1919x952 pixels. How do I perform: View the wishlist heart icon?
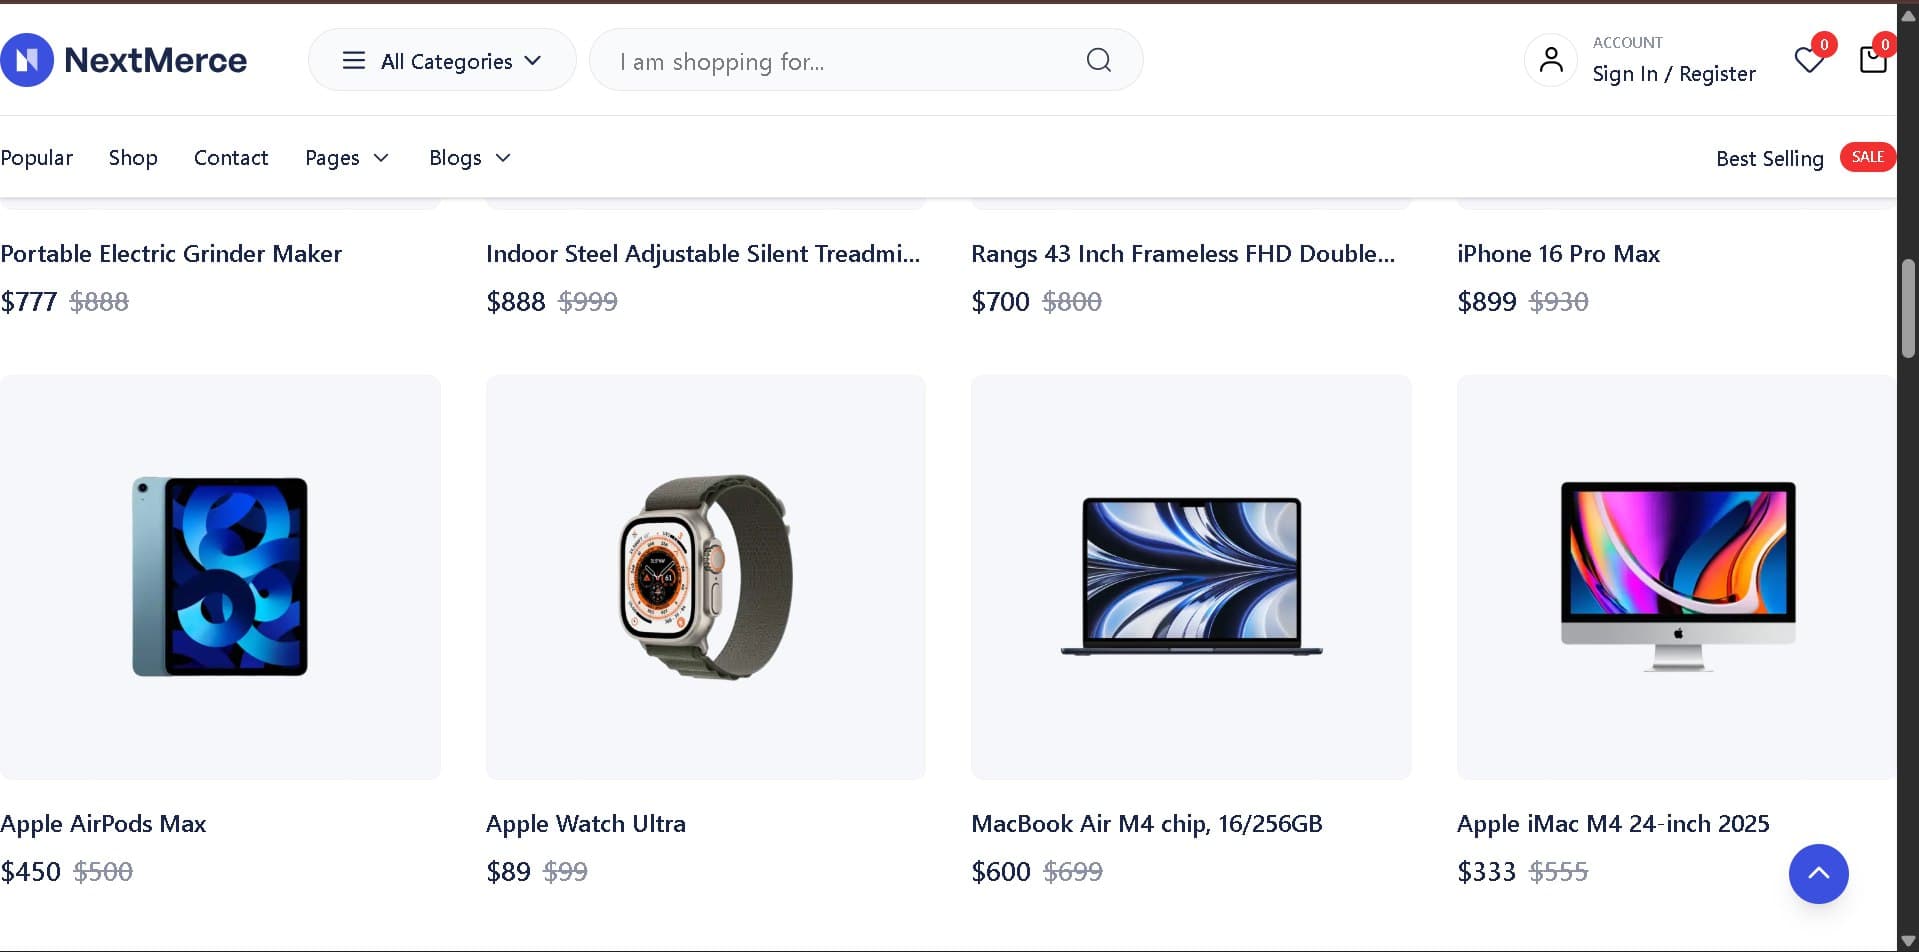[1808, 60]
